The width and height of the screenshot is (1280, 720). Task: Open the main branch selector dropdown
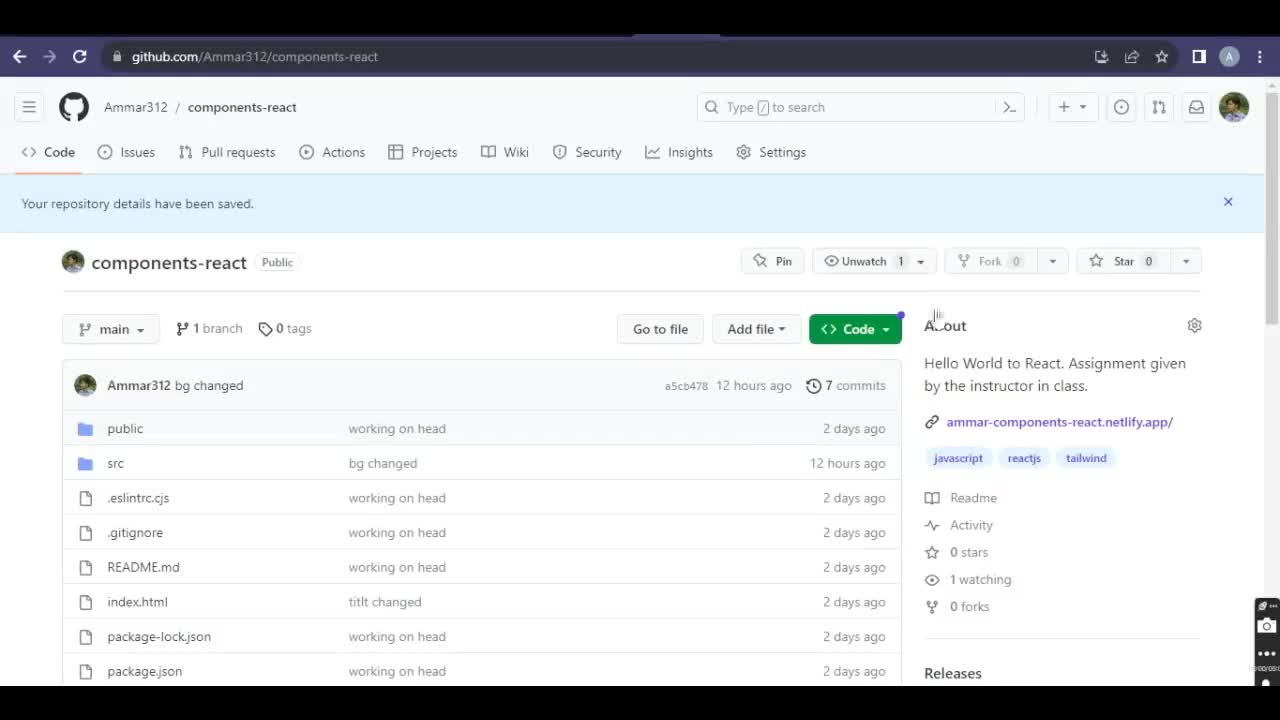[111, 329]
